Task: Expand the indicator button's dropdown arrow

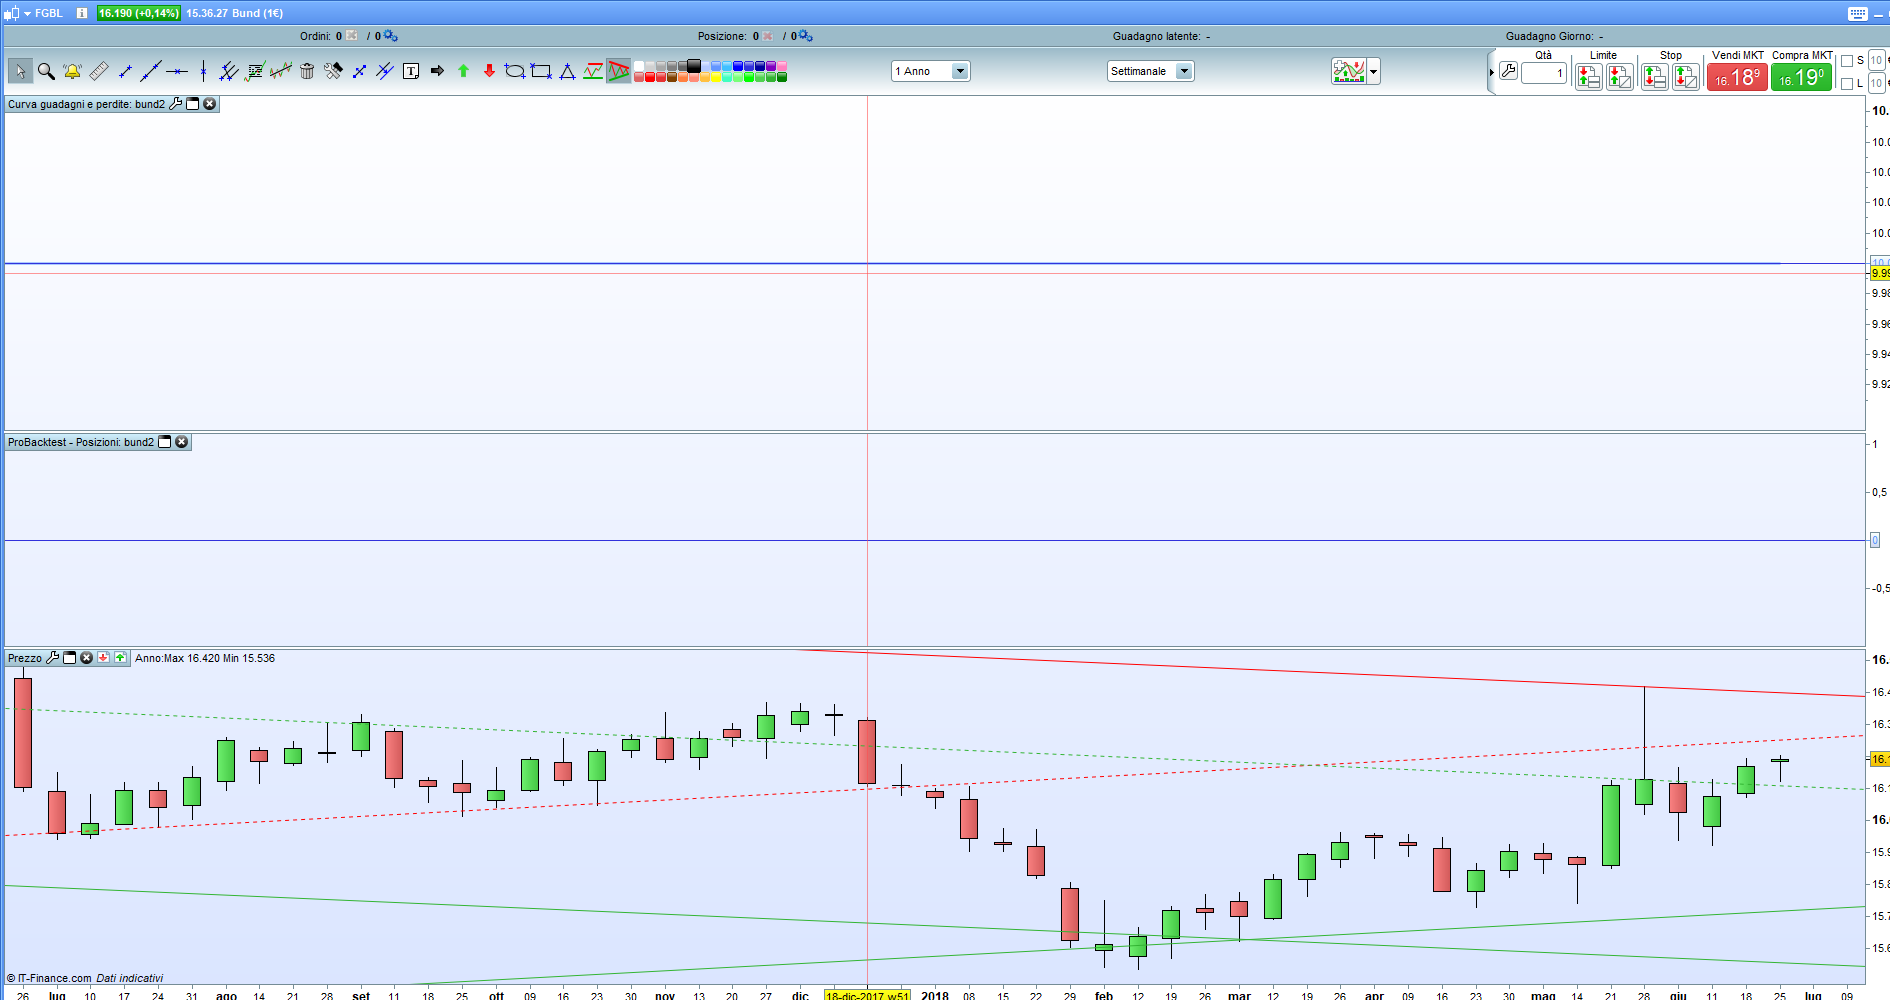Action: 1374,72
